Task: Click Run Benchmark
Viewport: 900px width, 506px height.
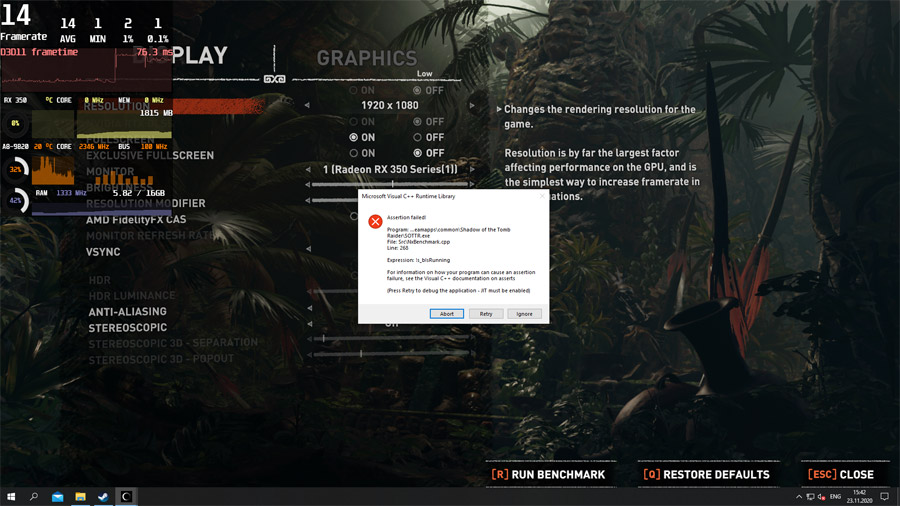Action: tap(548, 475)
